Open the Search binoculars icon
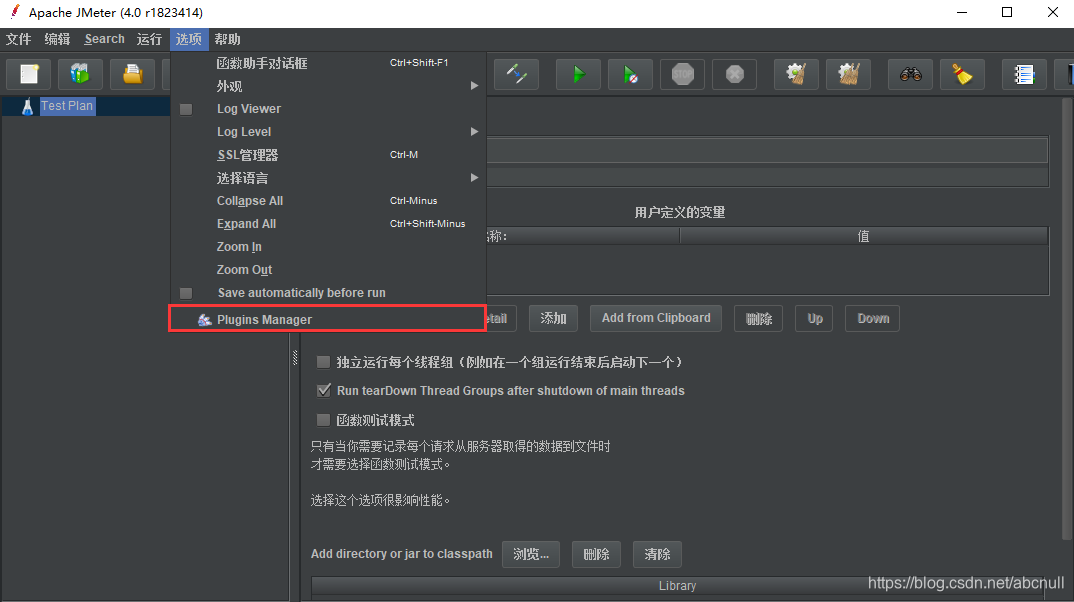The image size is (1074, 602). tap(911, 74)
